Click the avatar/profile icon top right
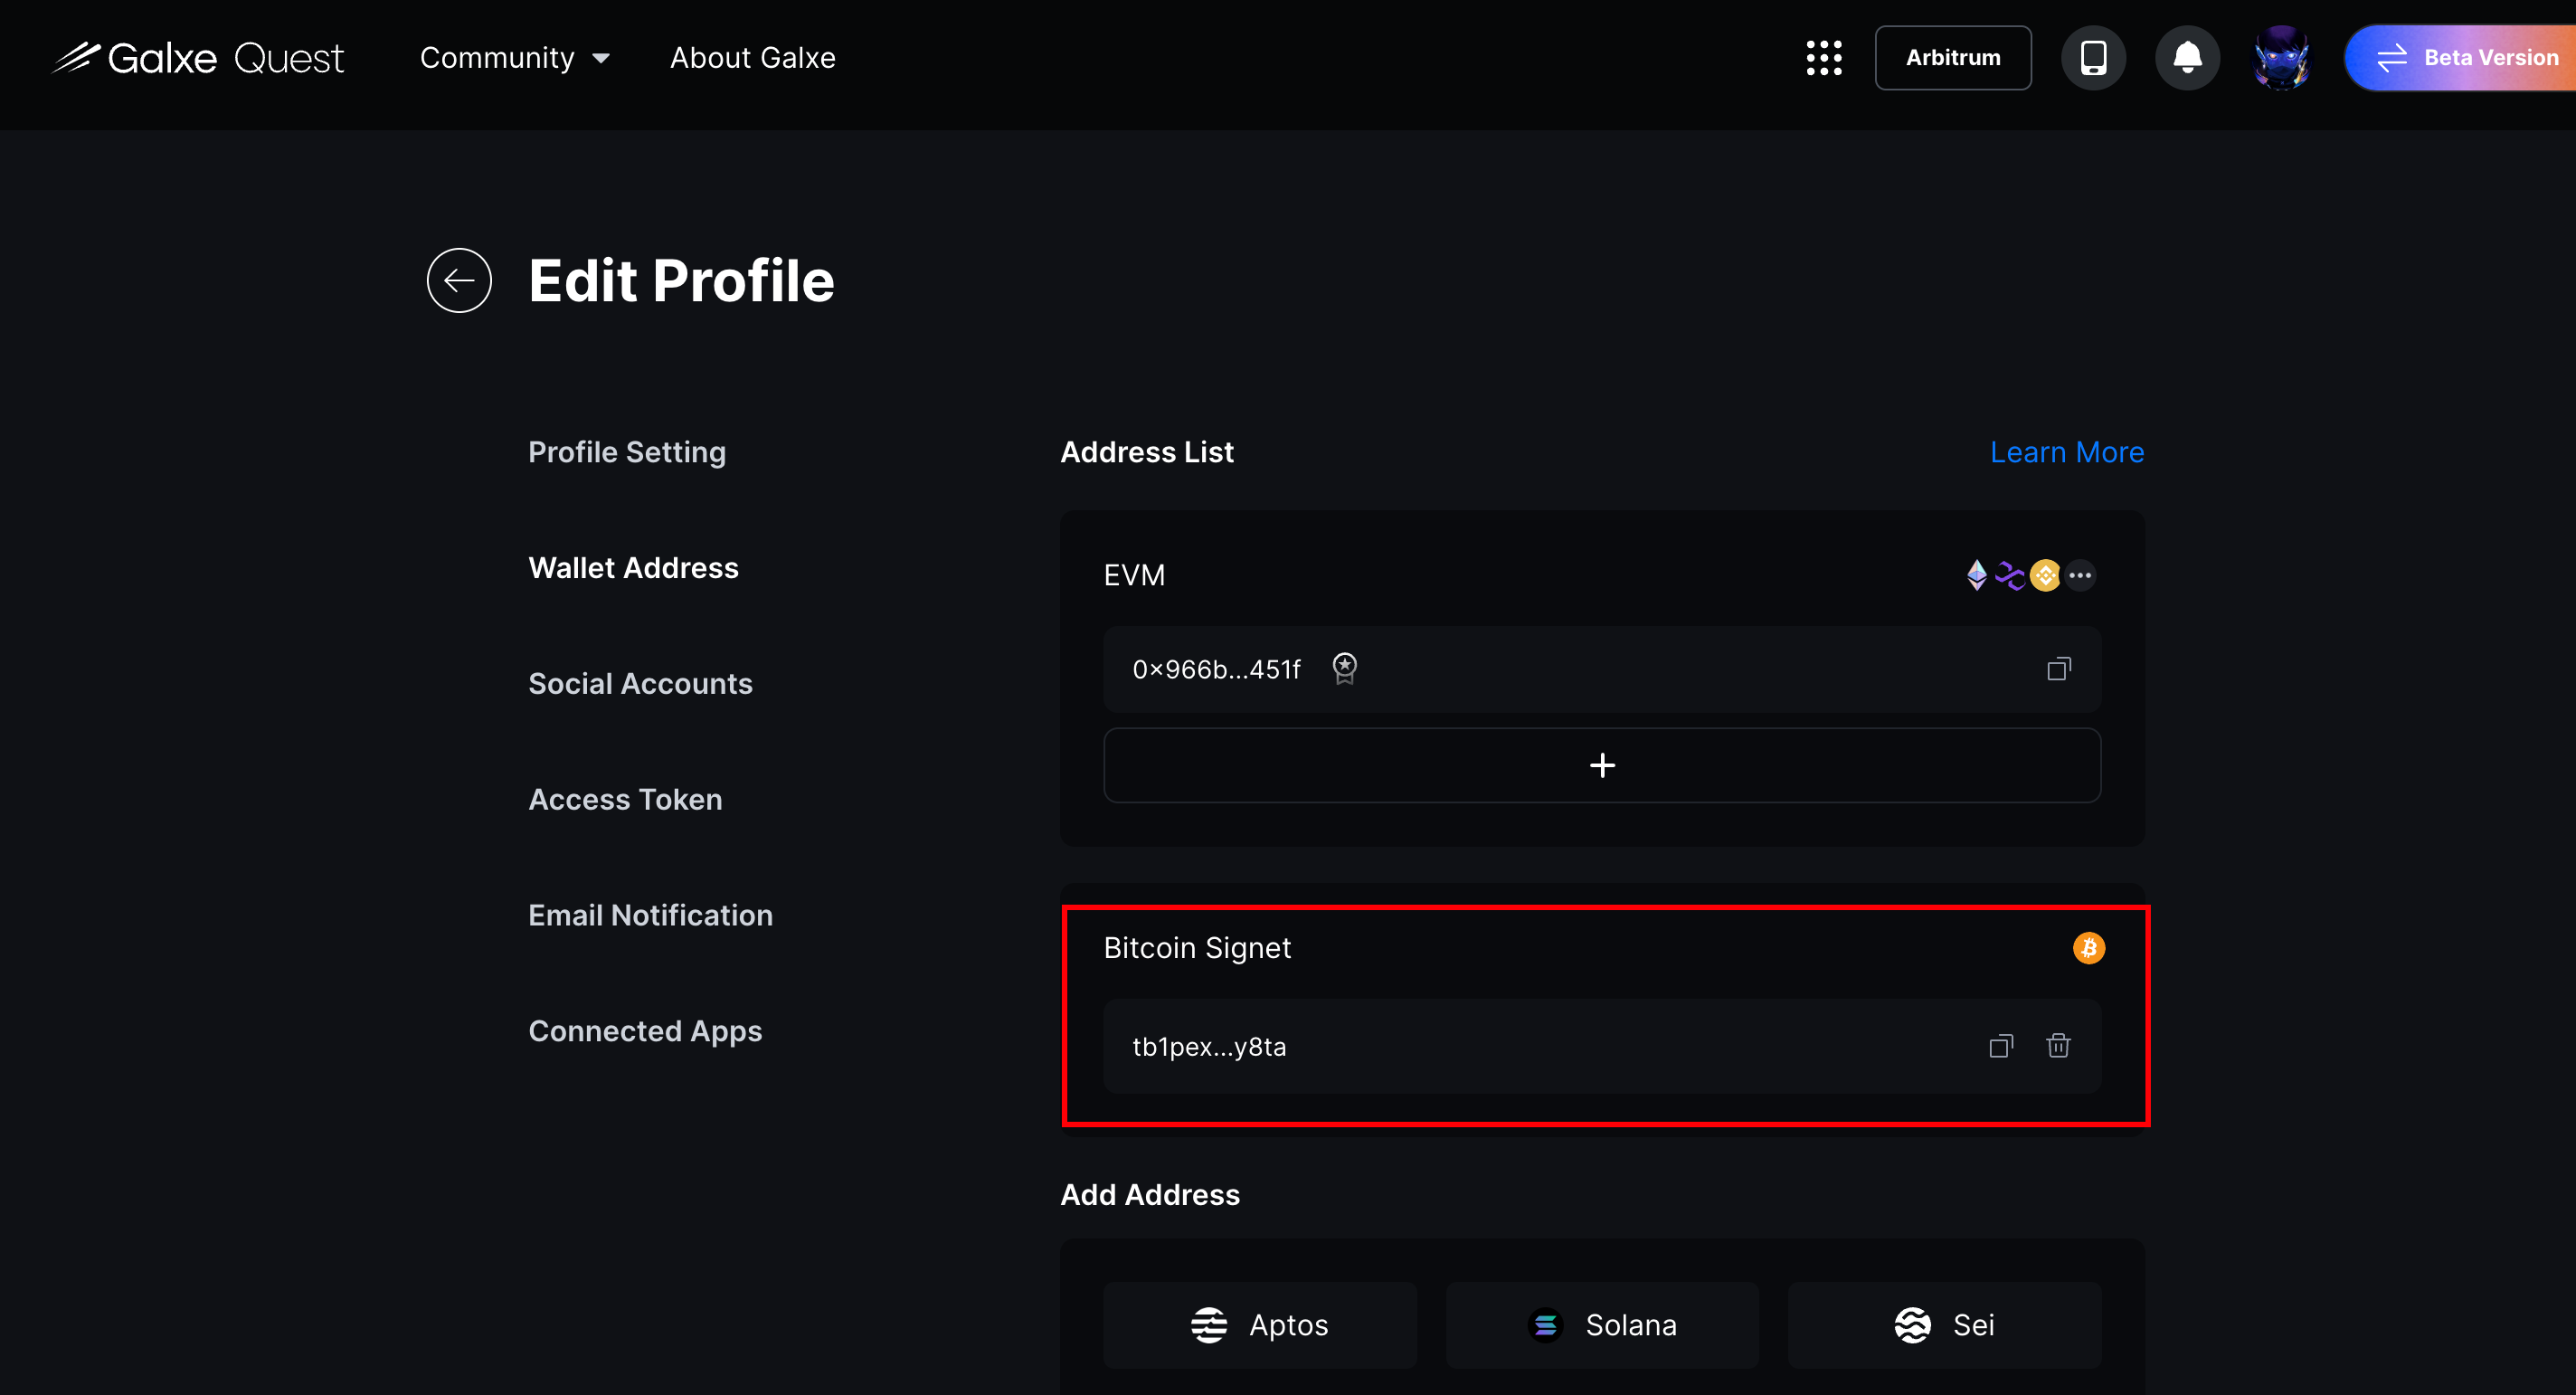The image size is (2576, 1395). coord(2280,59)
